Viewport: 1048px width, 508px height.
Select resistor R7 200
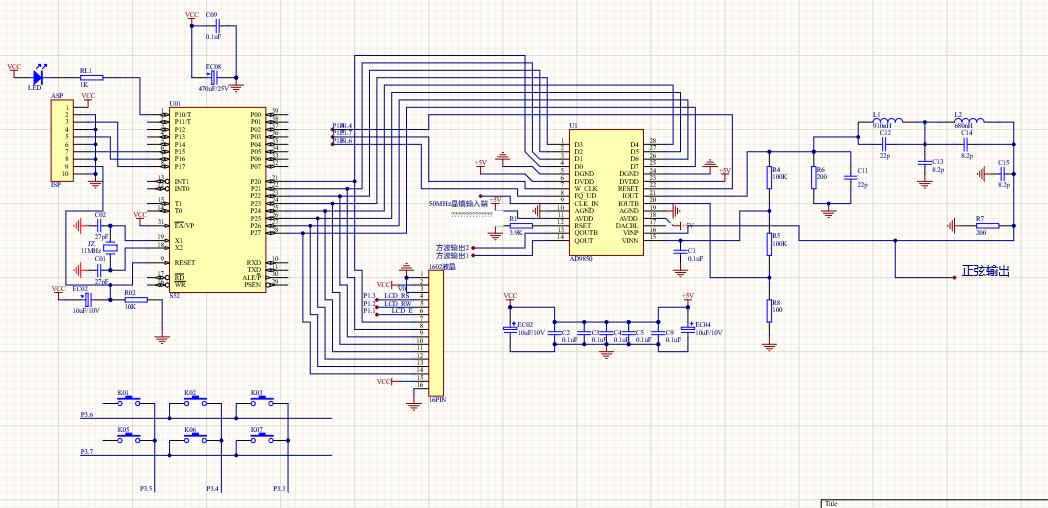tap(987, 225)
